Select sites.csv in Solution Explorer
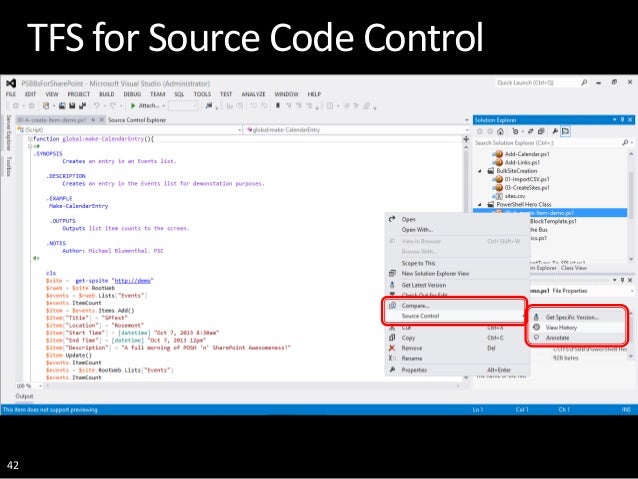This screenshot has width=638, height=479. (x=514, y=196)
